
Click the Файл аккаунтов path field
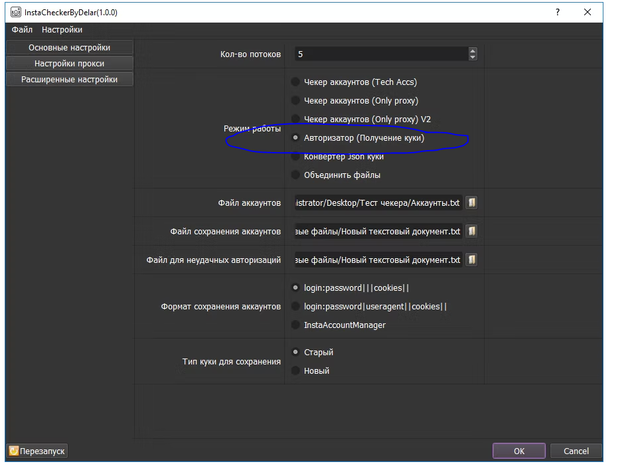(379, 203)
